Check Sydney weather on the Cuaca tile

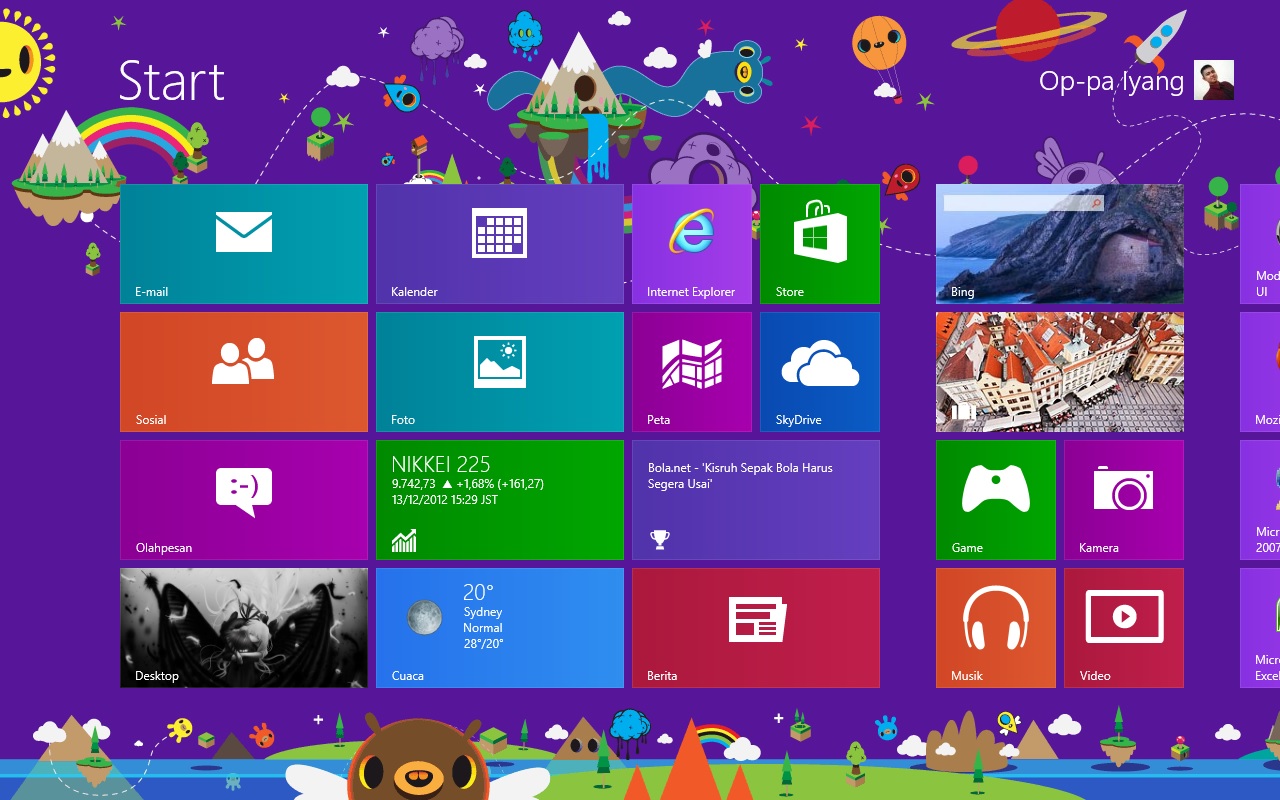500,627
